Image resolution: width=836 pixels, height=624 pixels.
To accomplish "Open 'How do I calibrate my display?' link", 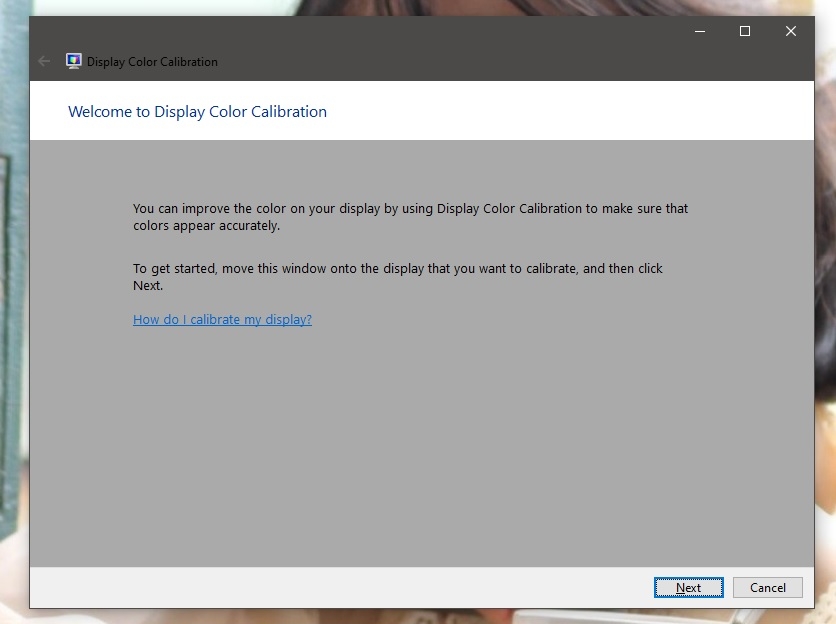I will 222,319.
